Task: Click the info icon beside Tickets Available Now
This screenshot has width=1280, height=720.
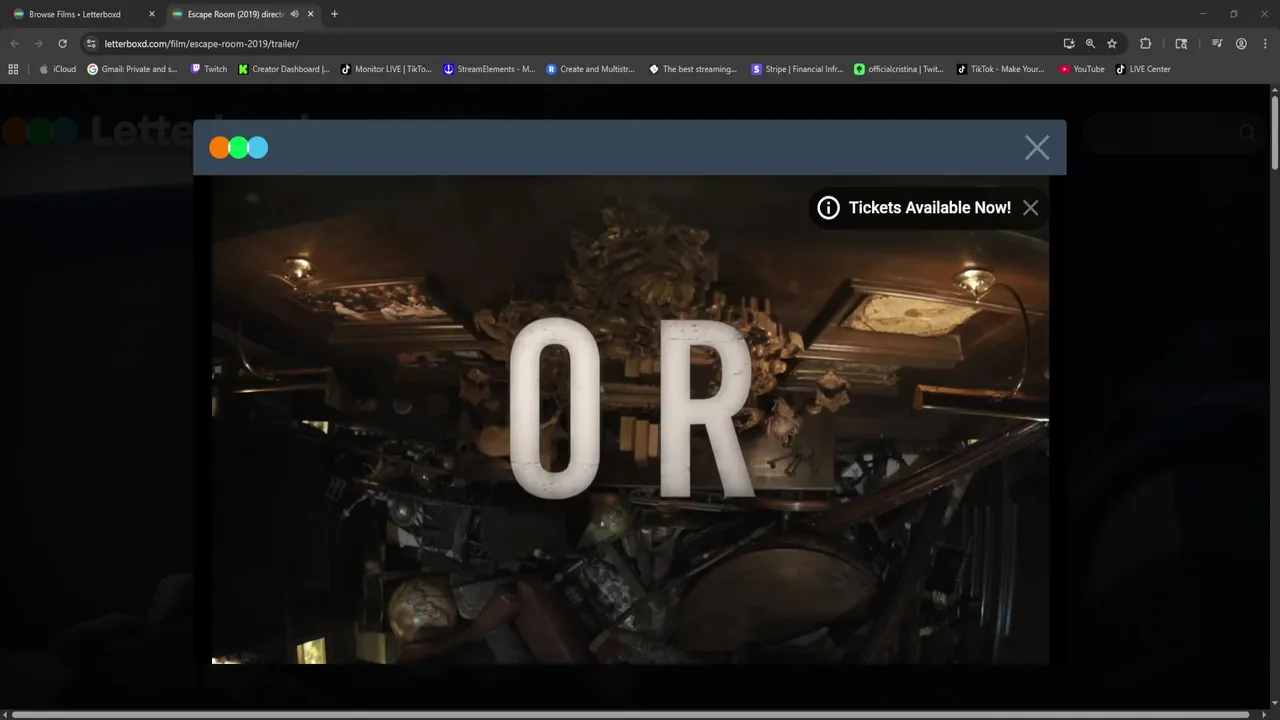Action: 828,208
